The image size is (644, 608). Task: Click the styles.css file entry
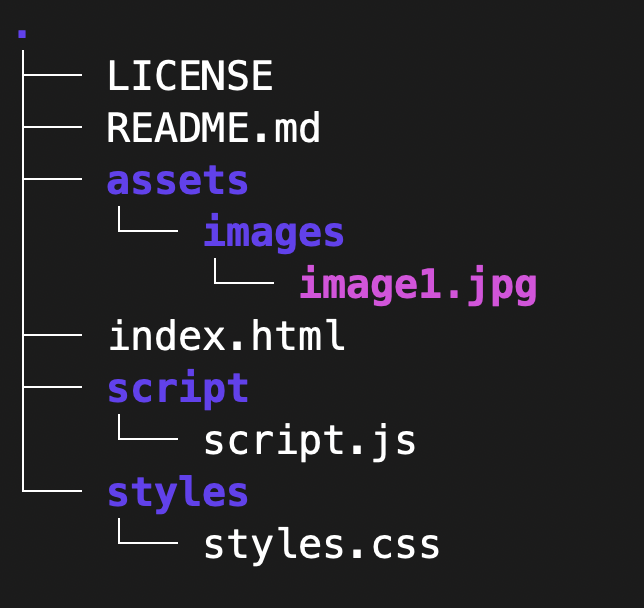coord(322,545)
